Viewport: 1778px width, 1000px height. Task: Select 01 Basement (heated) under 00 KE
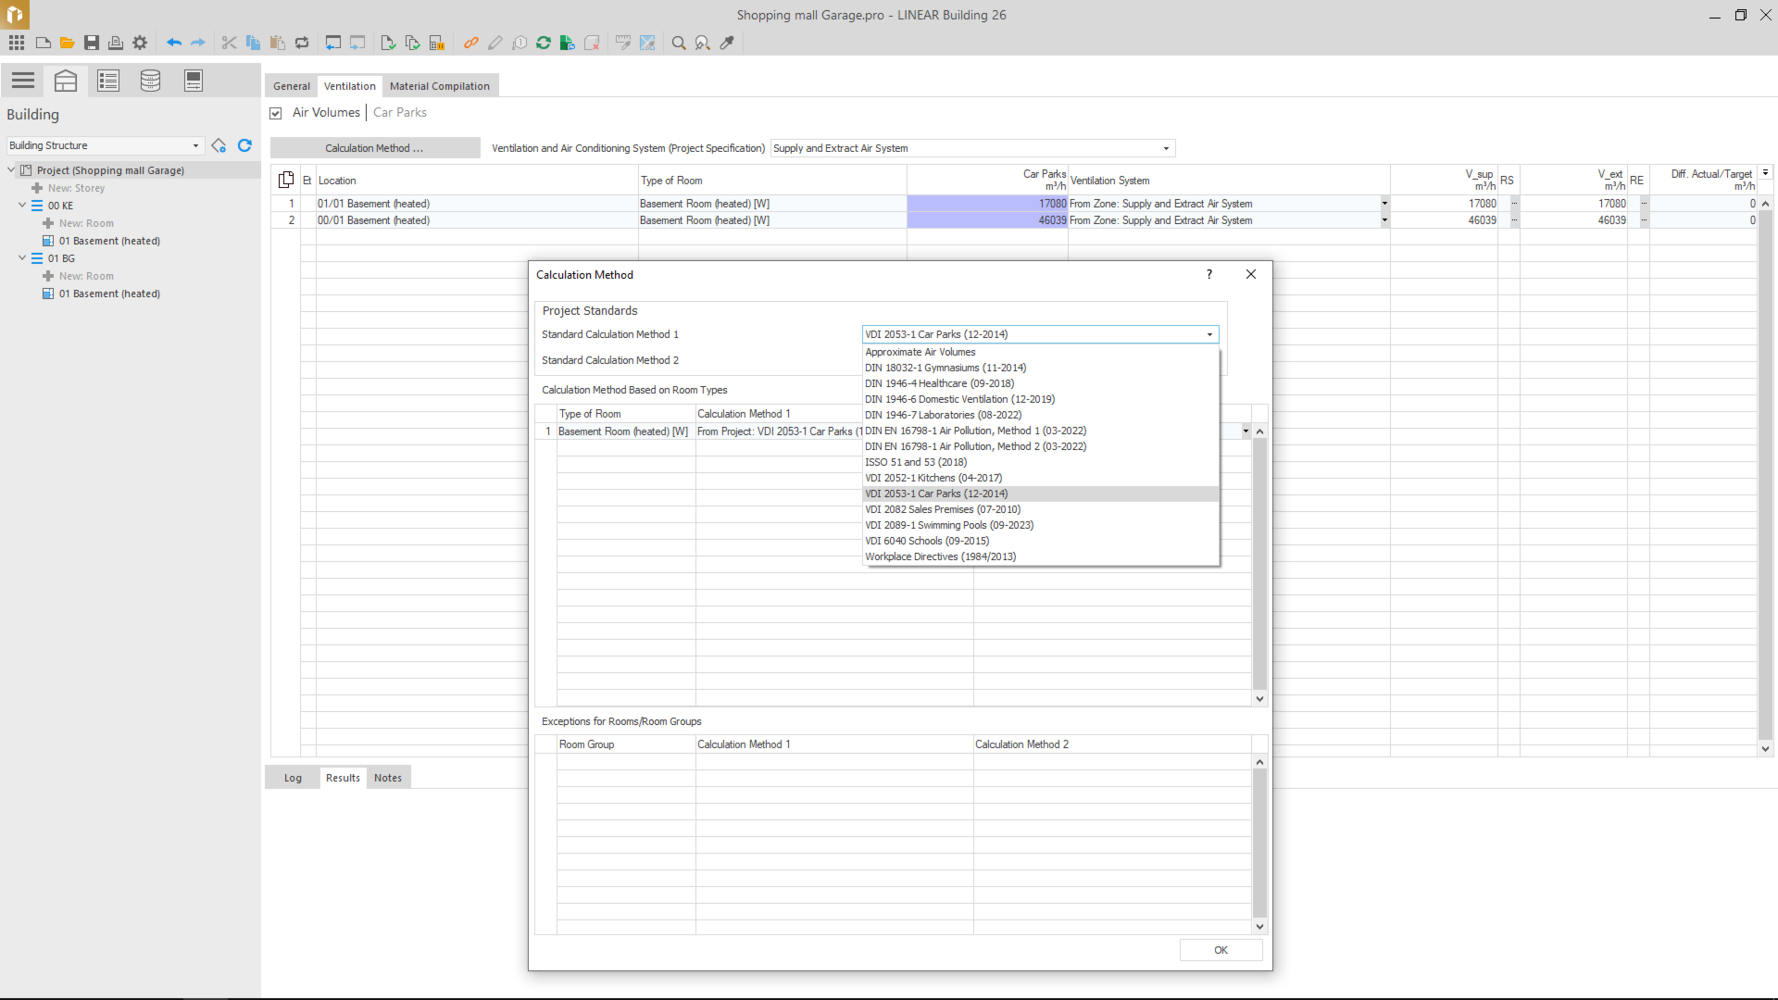coord(109,241)
